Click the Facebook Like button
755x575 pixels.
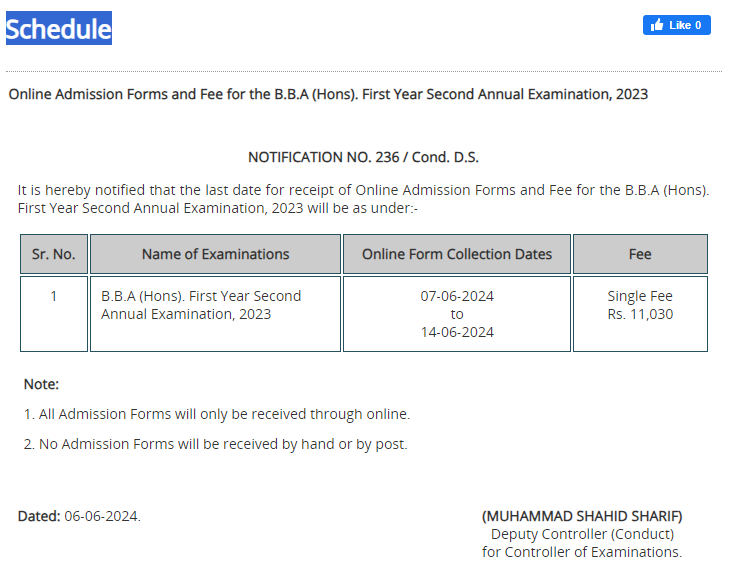pos(677,25)
